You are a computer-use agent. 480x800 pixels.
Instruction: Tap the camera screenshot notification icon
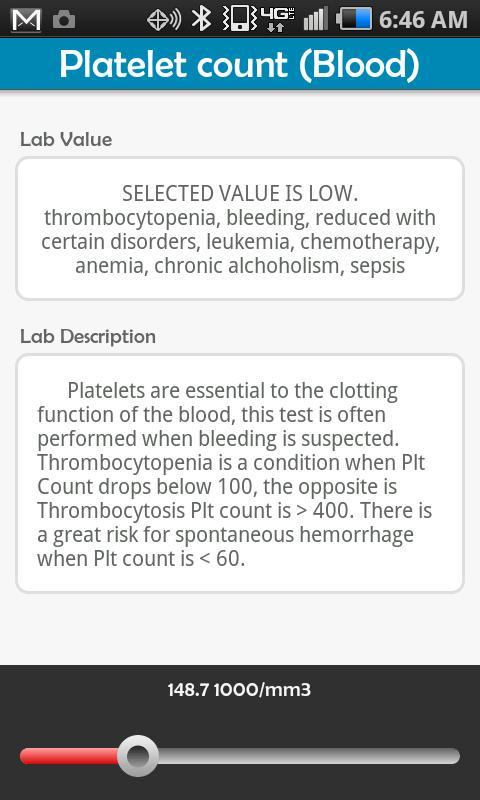[x=64, y=20]
